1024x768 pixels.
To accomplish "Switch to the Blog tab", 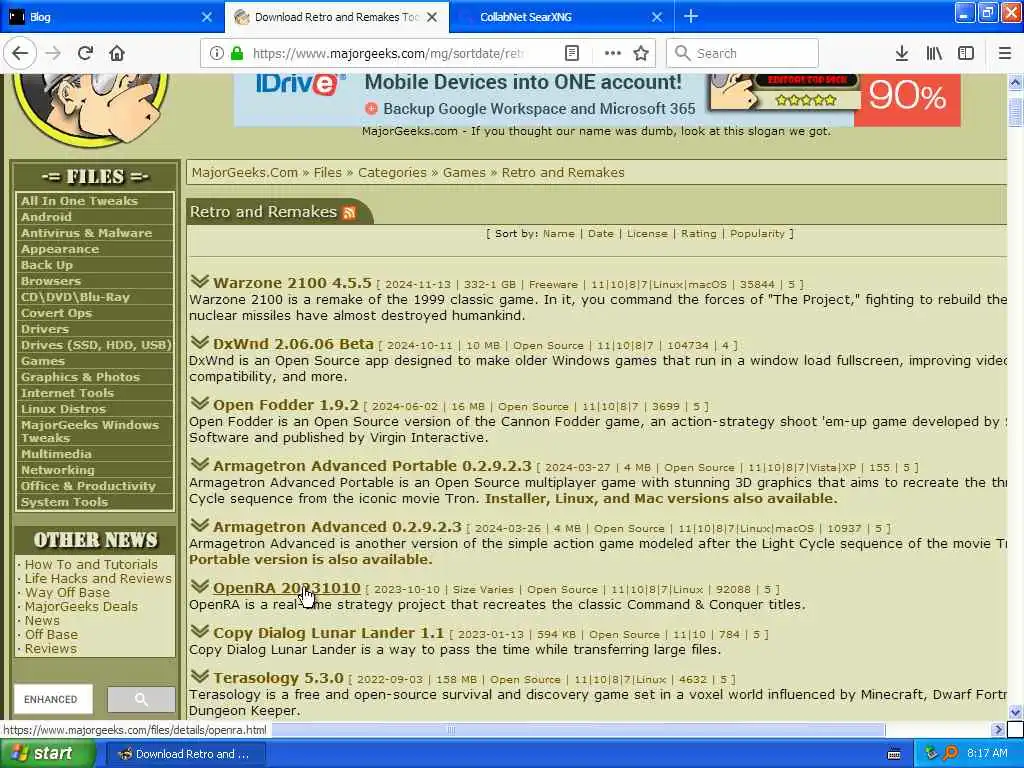I will (111, 17).
